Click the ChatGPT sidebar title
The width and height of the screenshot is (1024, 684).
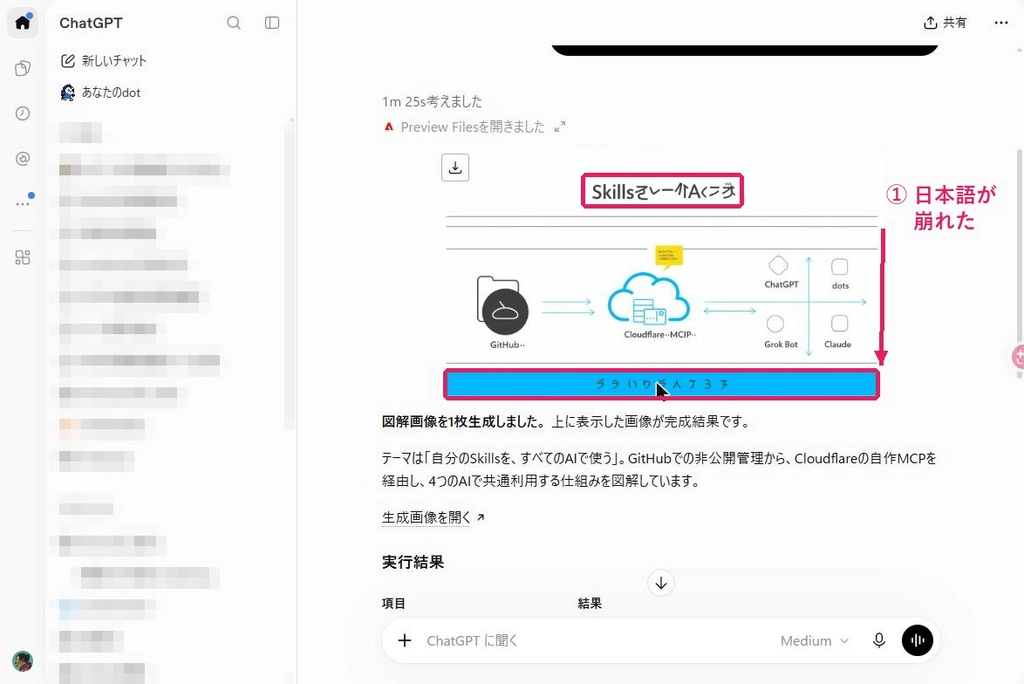[x=91, y=23]
